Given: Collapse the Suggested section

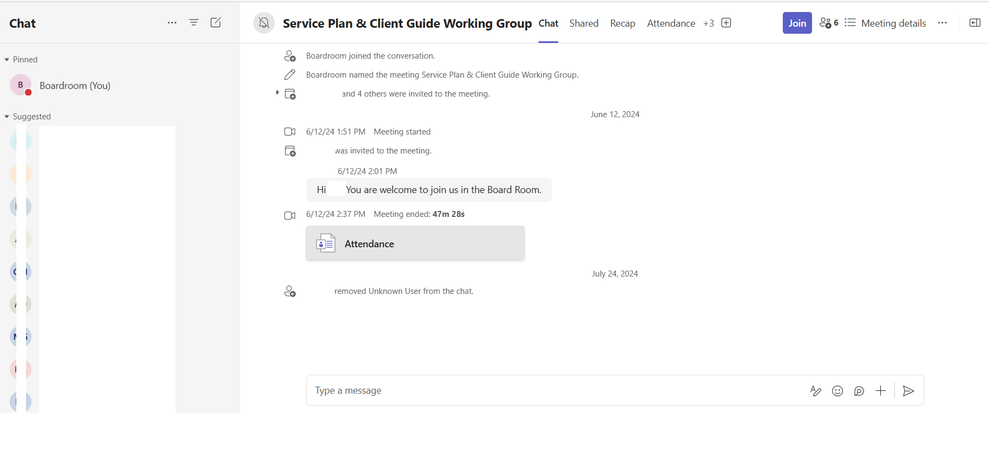Looking at the screenshot, I should point(7,117).
